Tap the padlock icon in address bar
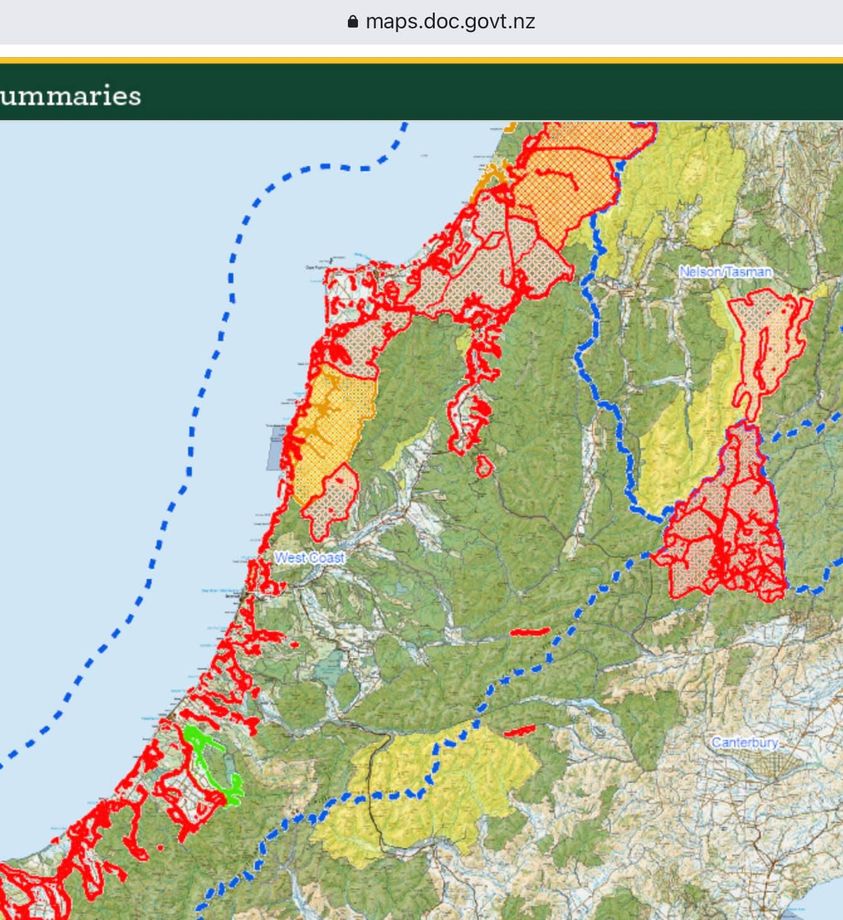This screenshot has height=920, width=843. [351, 22]
